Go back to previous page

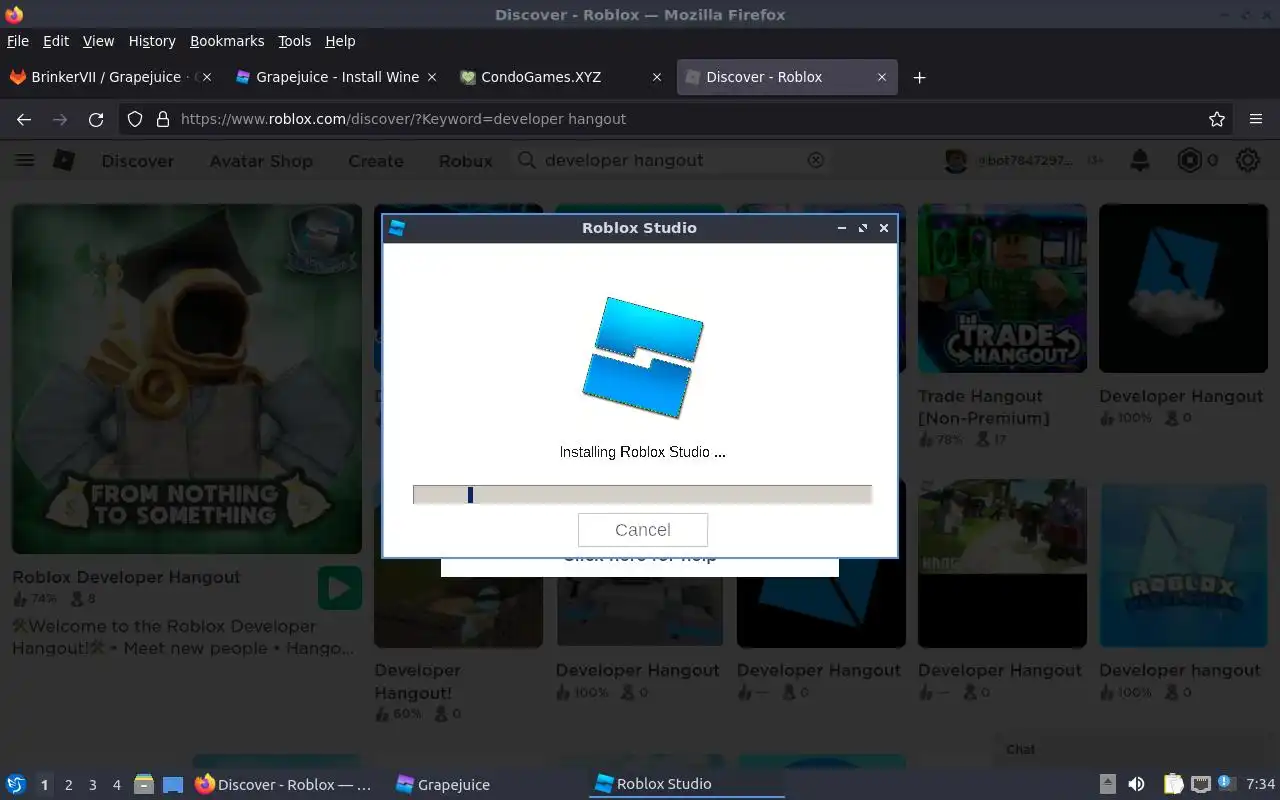pos(24,119)
